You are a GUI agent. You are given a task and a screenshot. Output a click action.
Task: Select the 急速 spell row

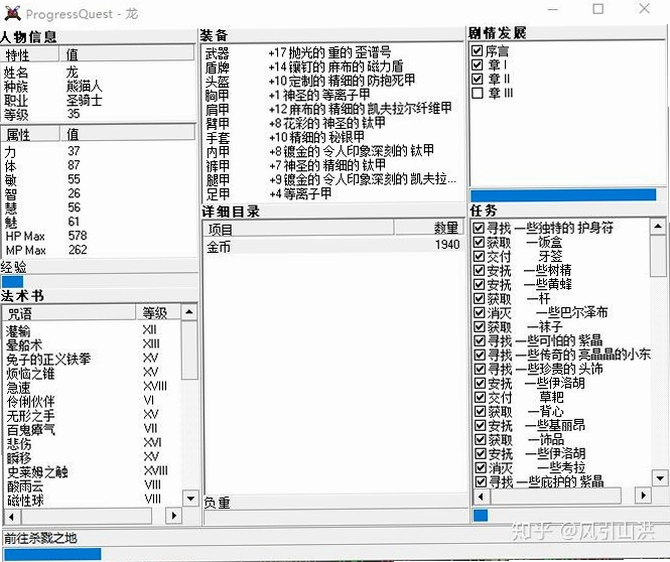click(x=92, y=386)
